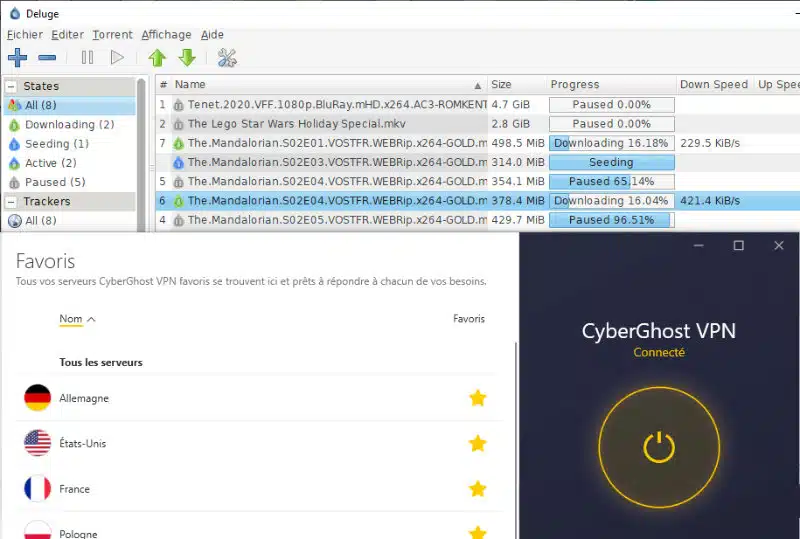Sort torrents by Size column header

coord(516,85)
